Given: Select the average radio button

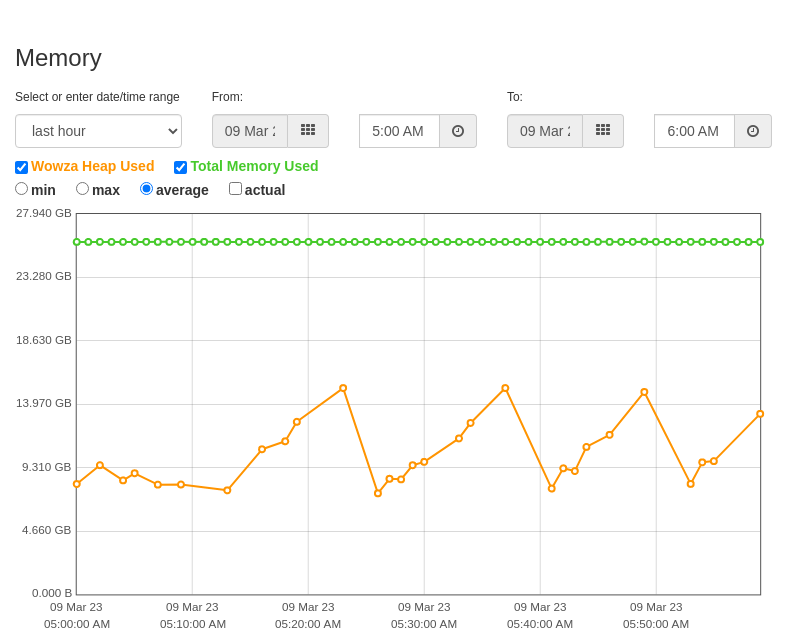Looking at the screenshot, I should [x=146, y=189].
